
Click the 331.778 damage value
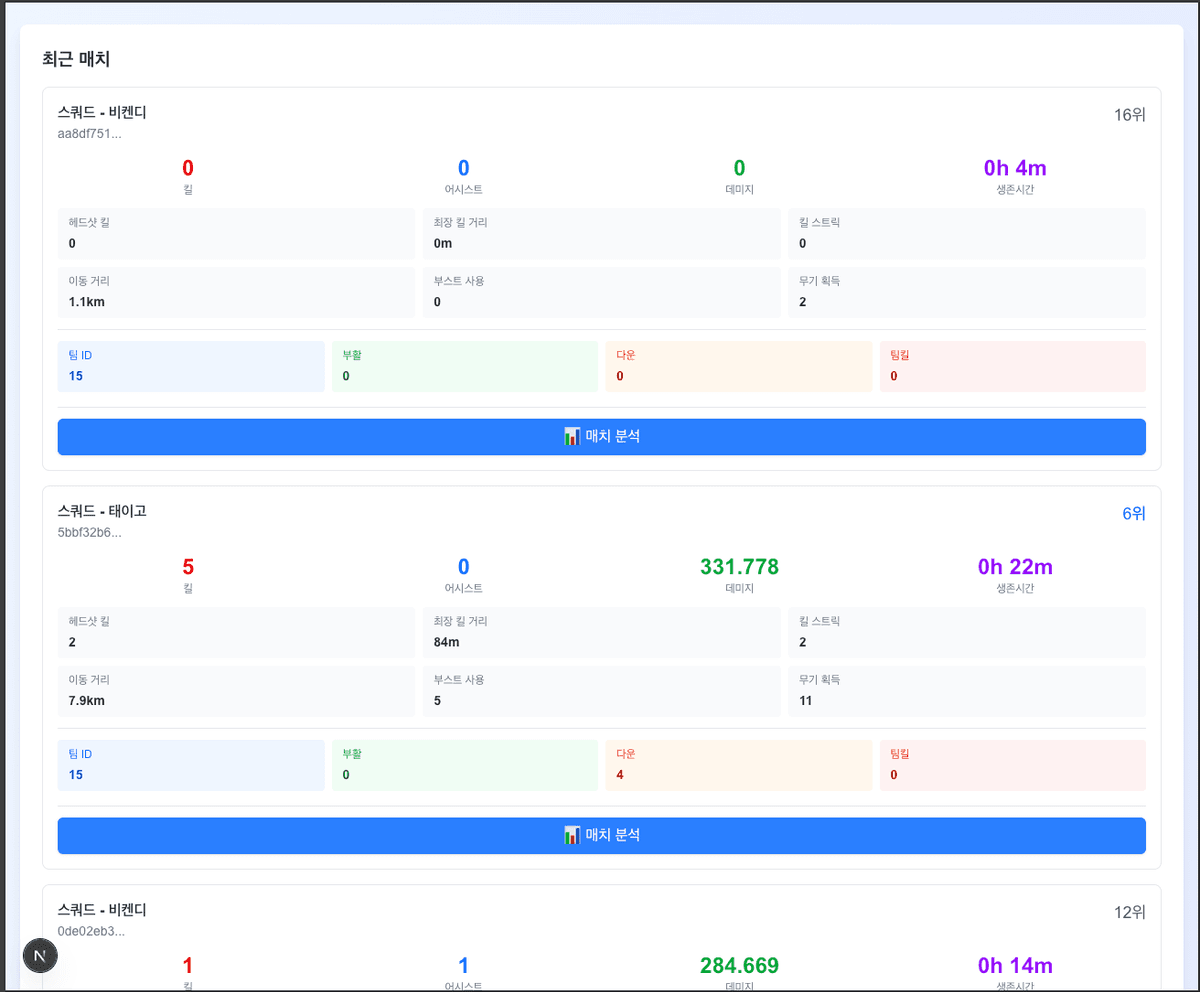[x=739, y=567]
